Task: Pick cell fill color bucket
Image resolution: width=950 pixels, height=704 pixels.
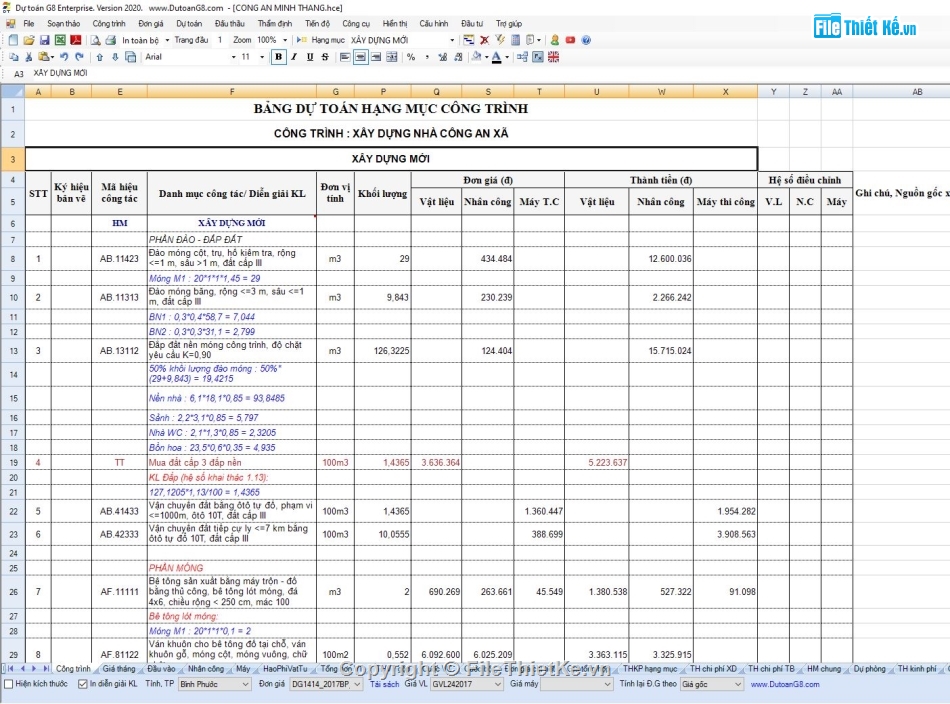Action: coord(477,57)
